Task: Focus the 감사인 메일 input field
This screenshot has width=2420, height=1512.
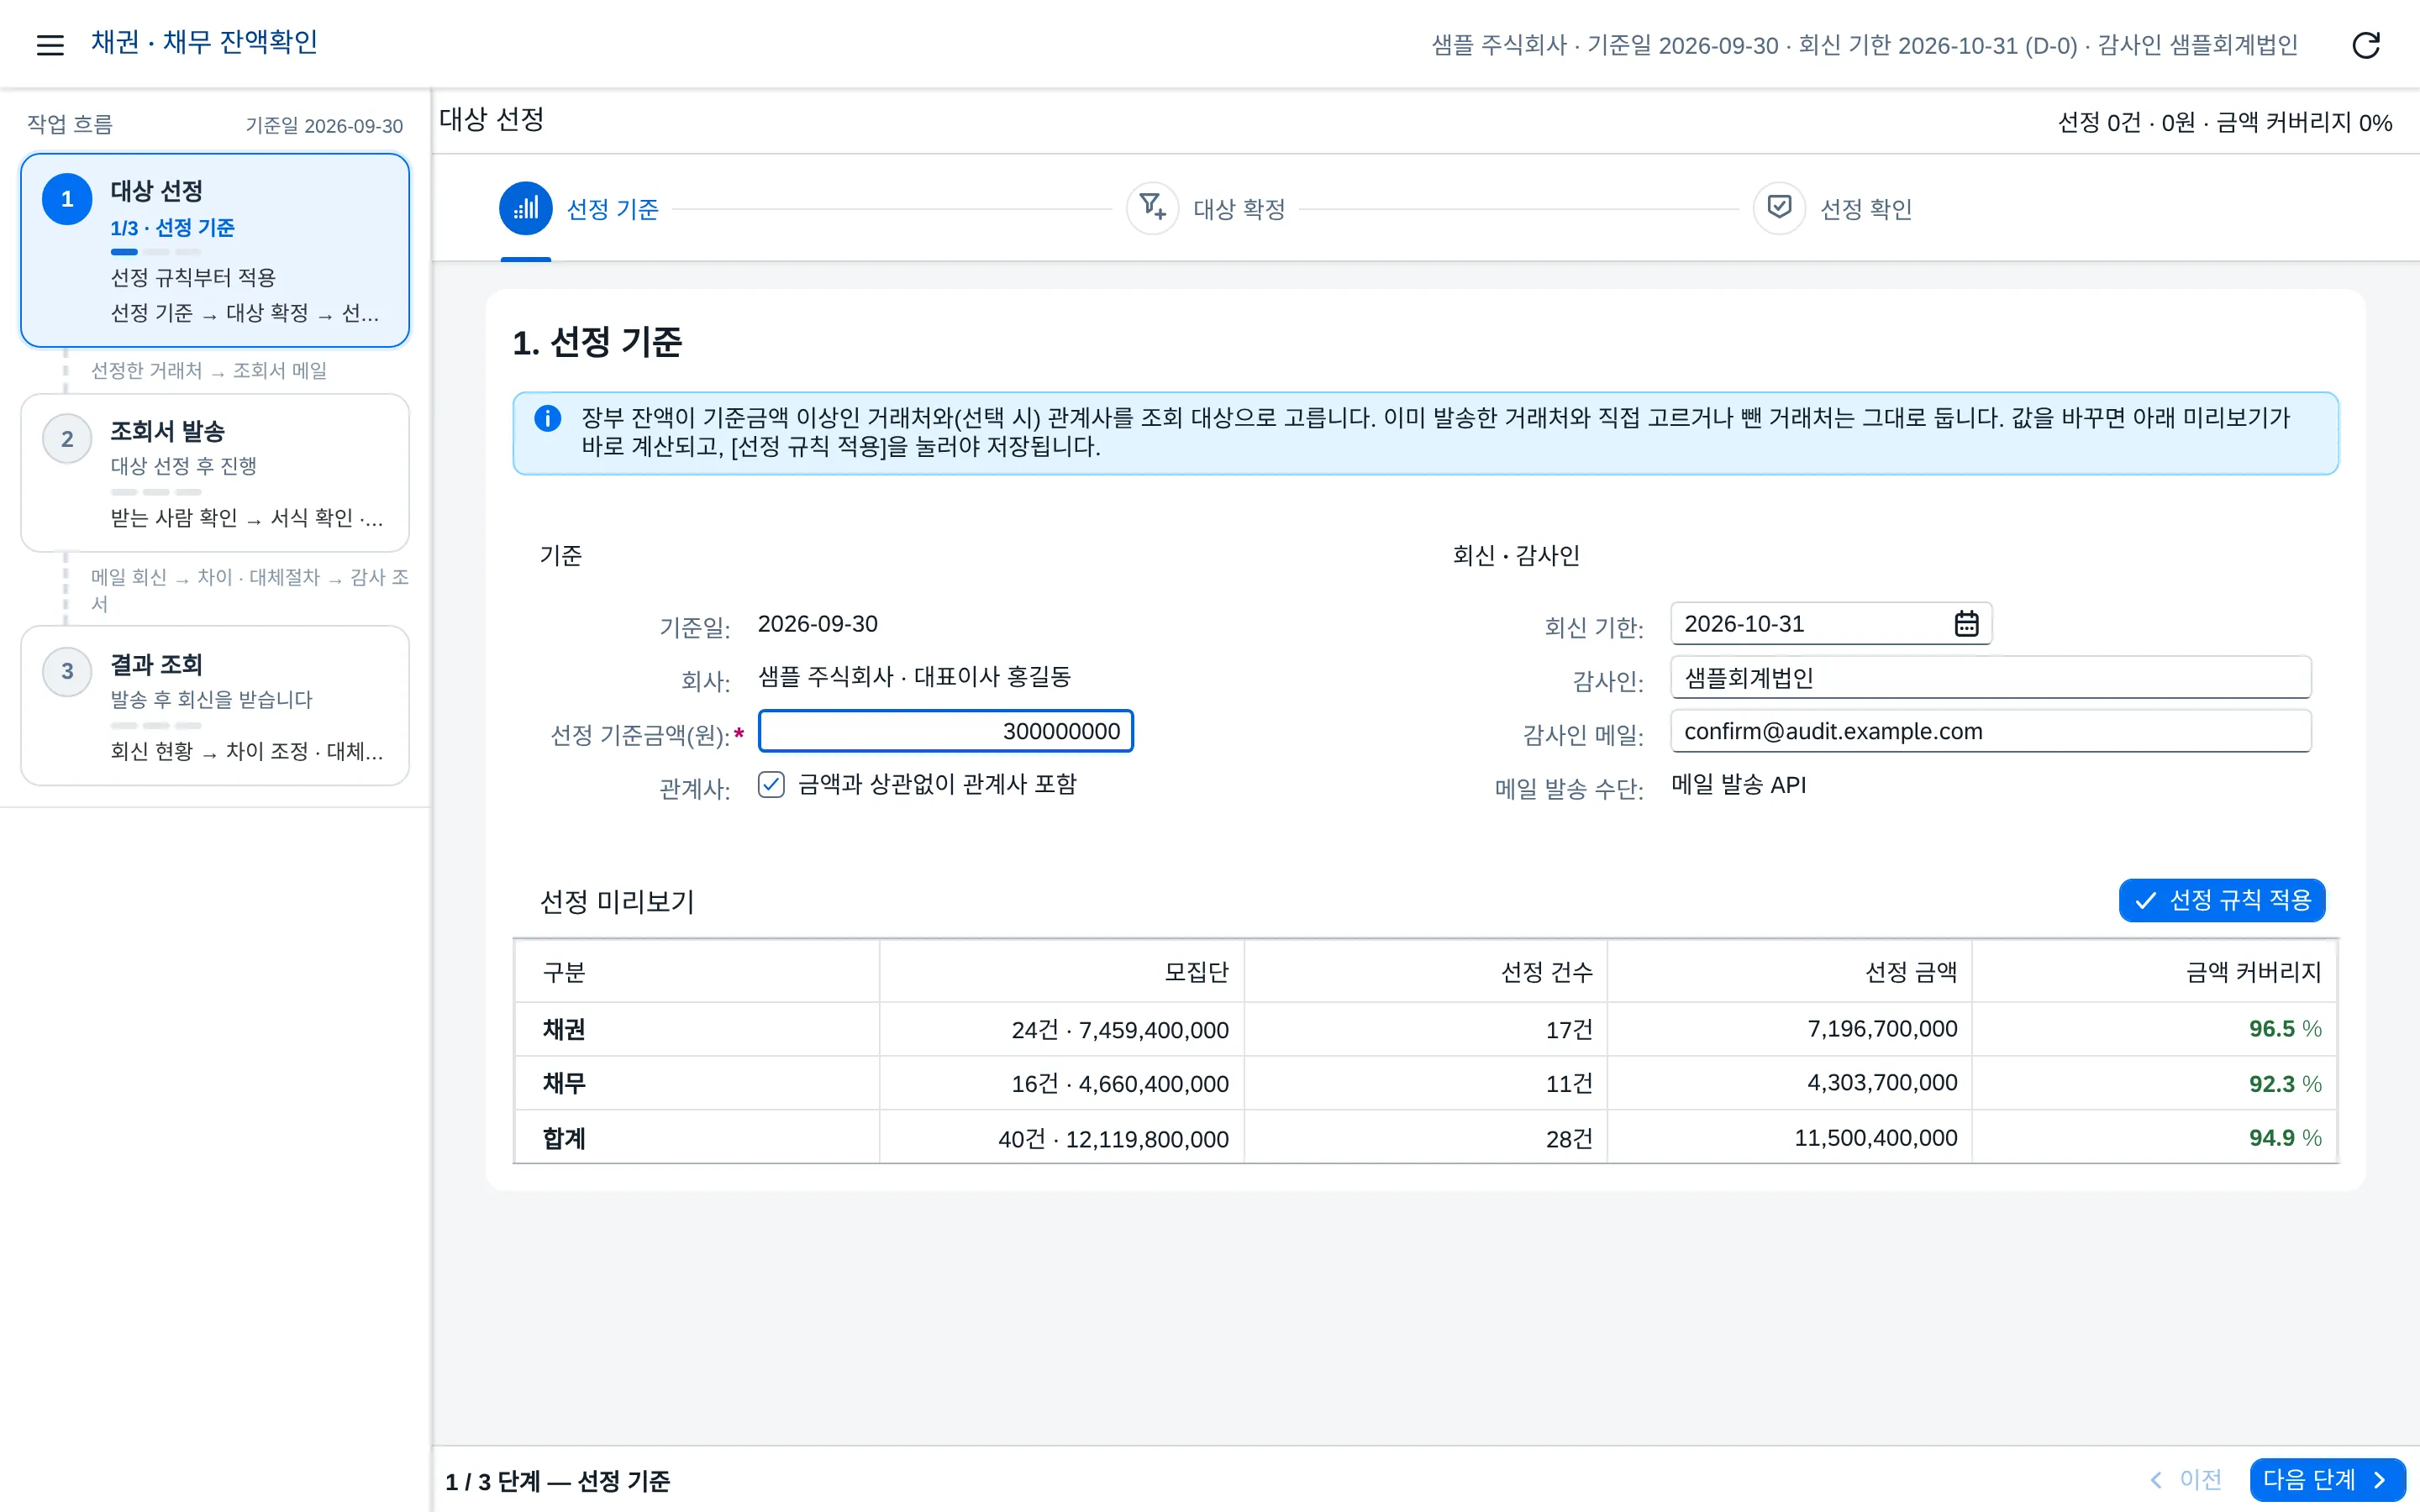Action: pyautogui.click(x=1991, y=731)
